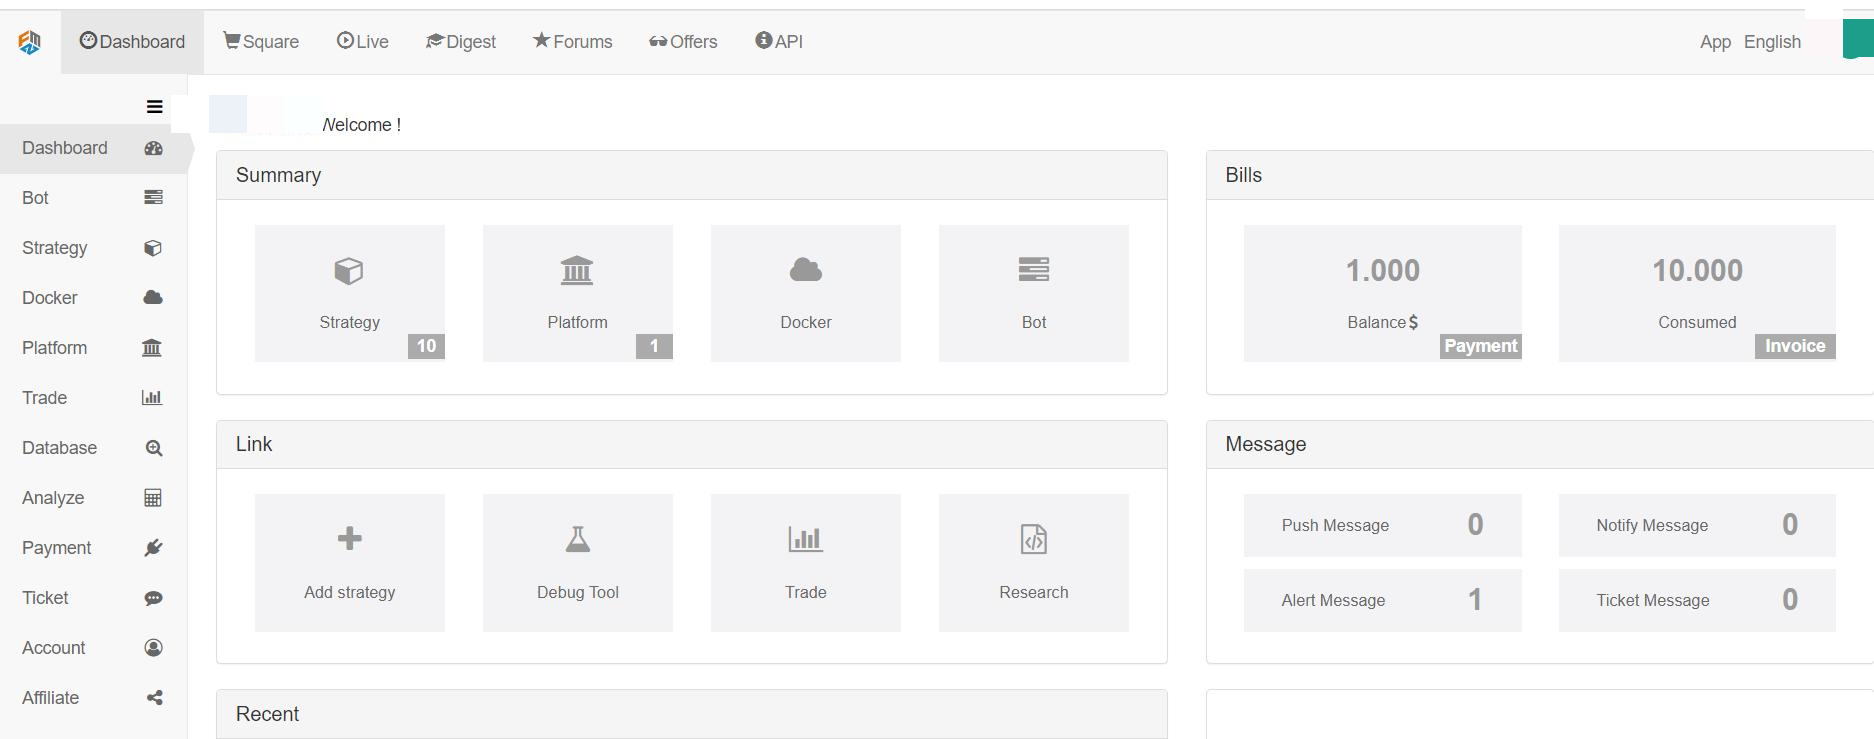Select Dashboard in the left sidebar
The height and width of the screenshot is (739, 1874).
click(94, 148)
